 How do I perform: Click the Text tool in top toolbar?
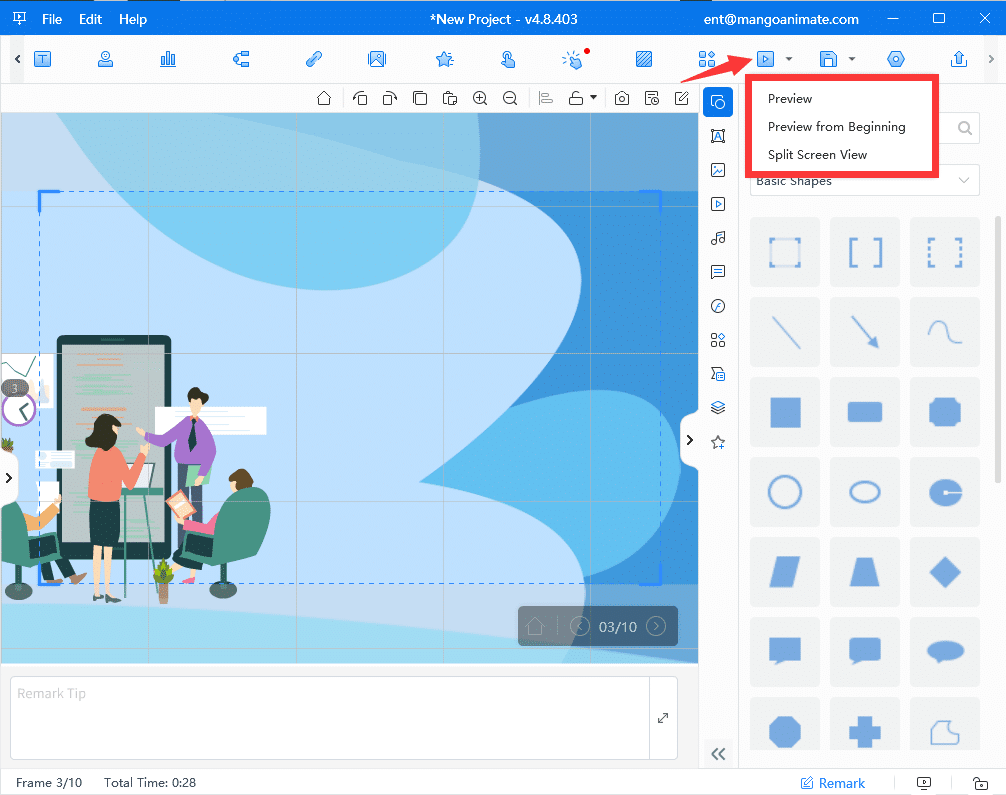pos(43,59)
